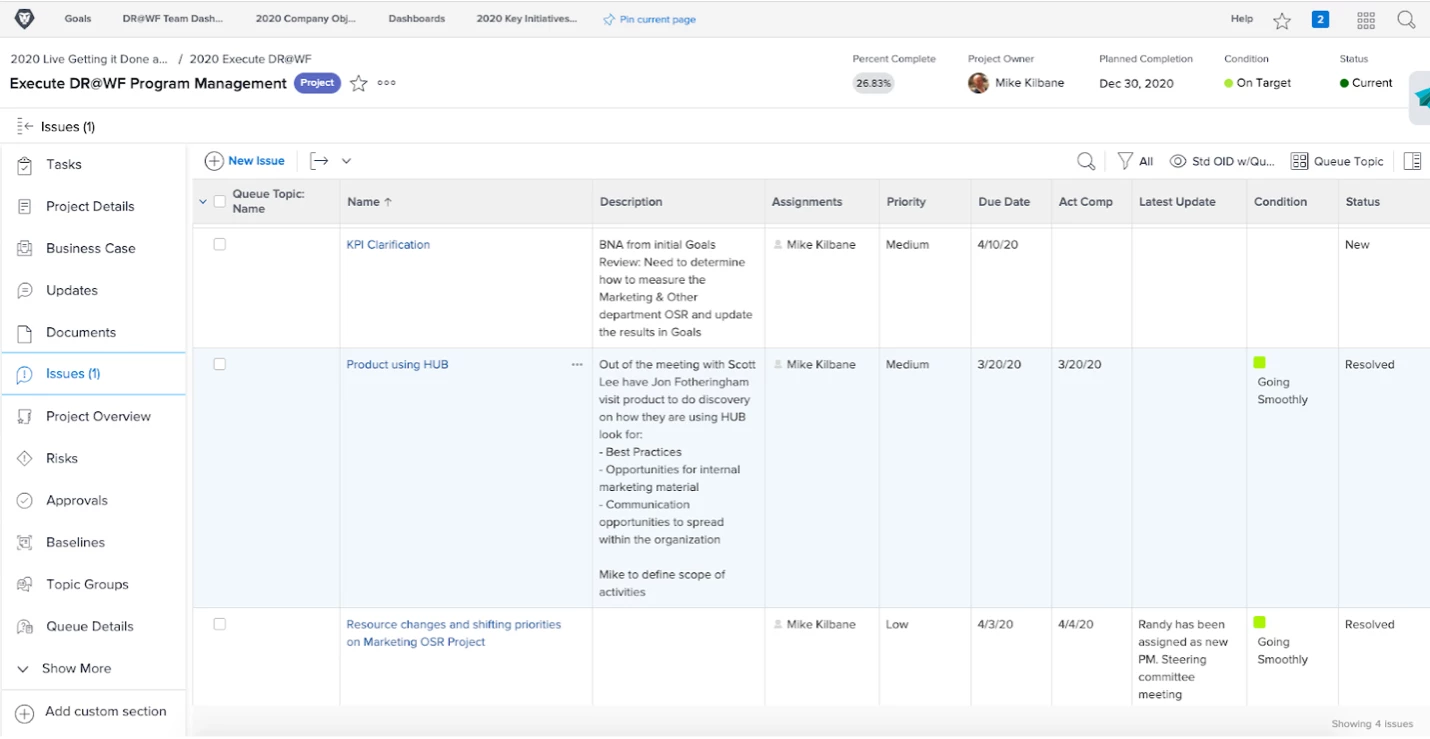The height and width of the screenshot is (739, 1430).
Task: Expand Show More in left sidebar
Action: pos(76,668)
